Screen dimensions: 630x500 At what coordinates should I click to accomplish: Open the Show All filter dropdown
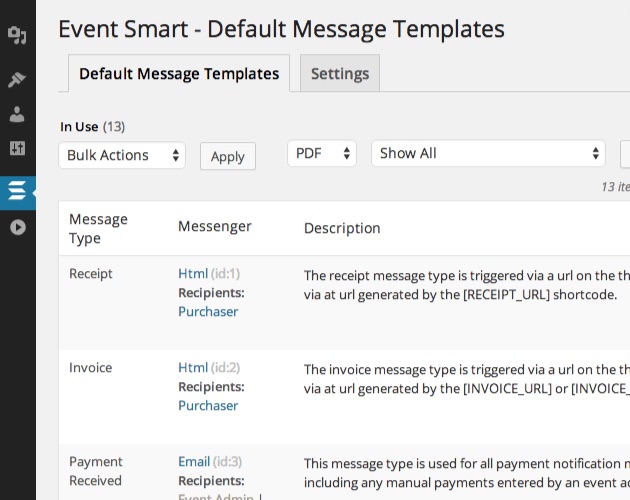pyautogui.click(x=488, y=153)
